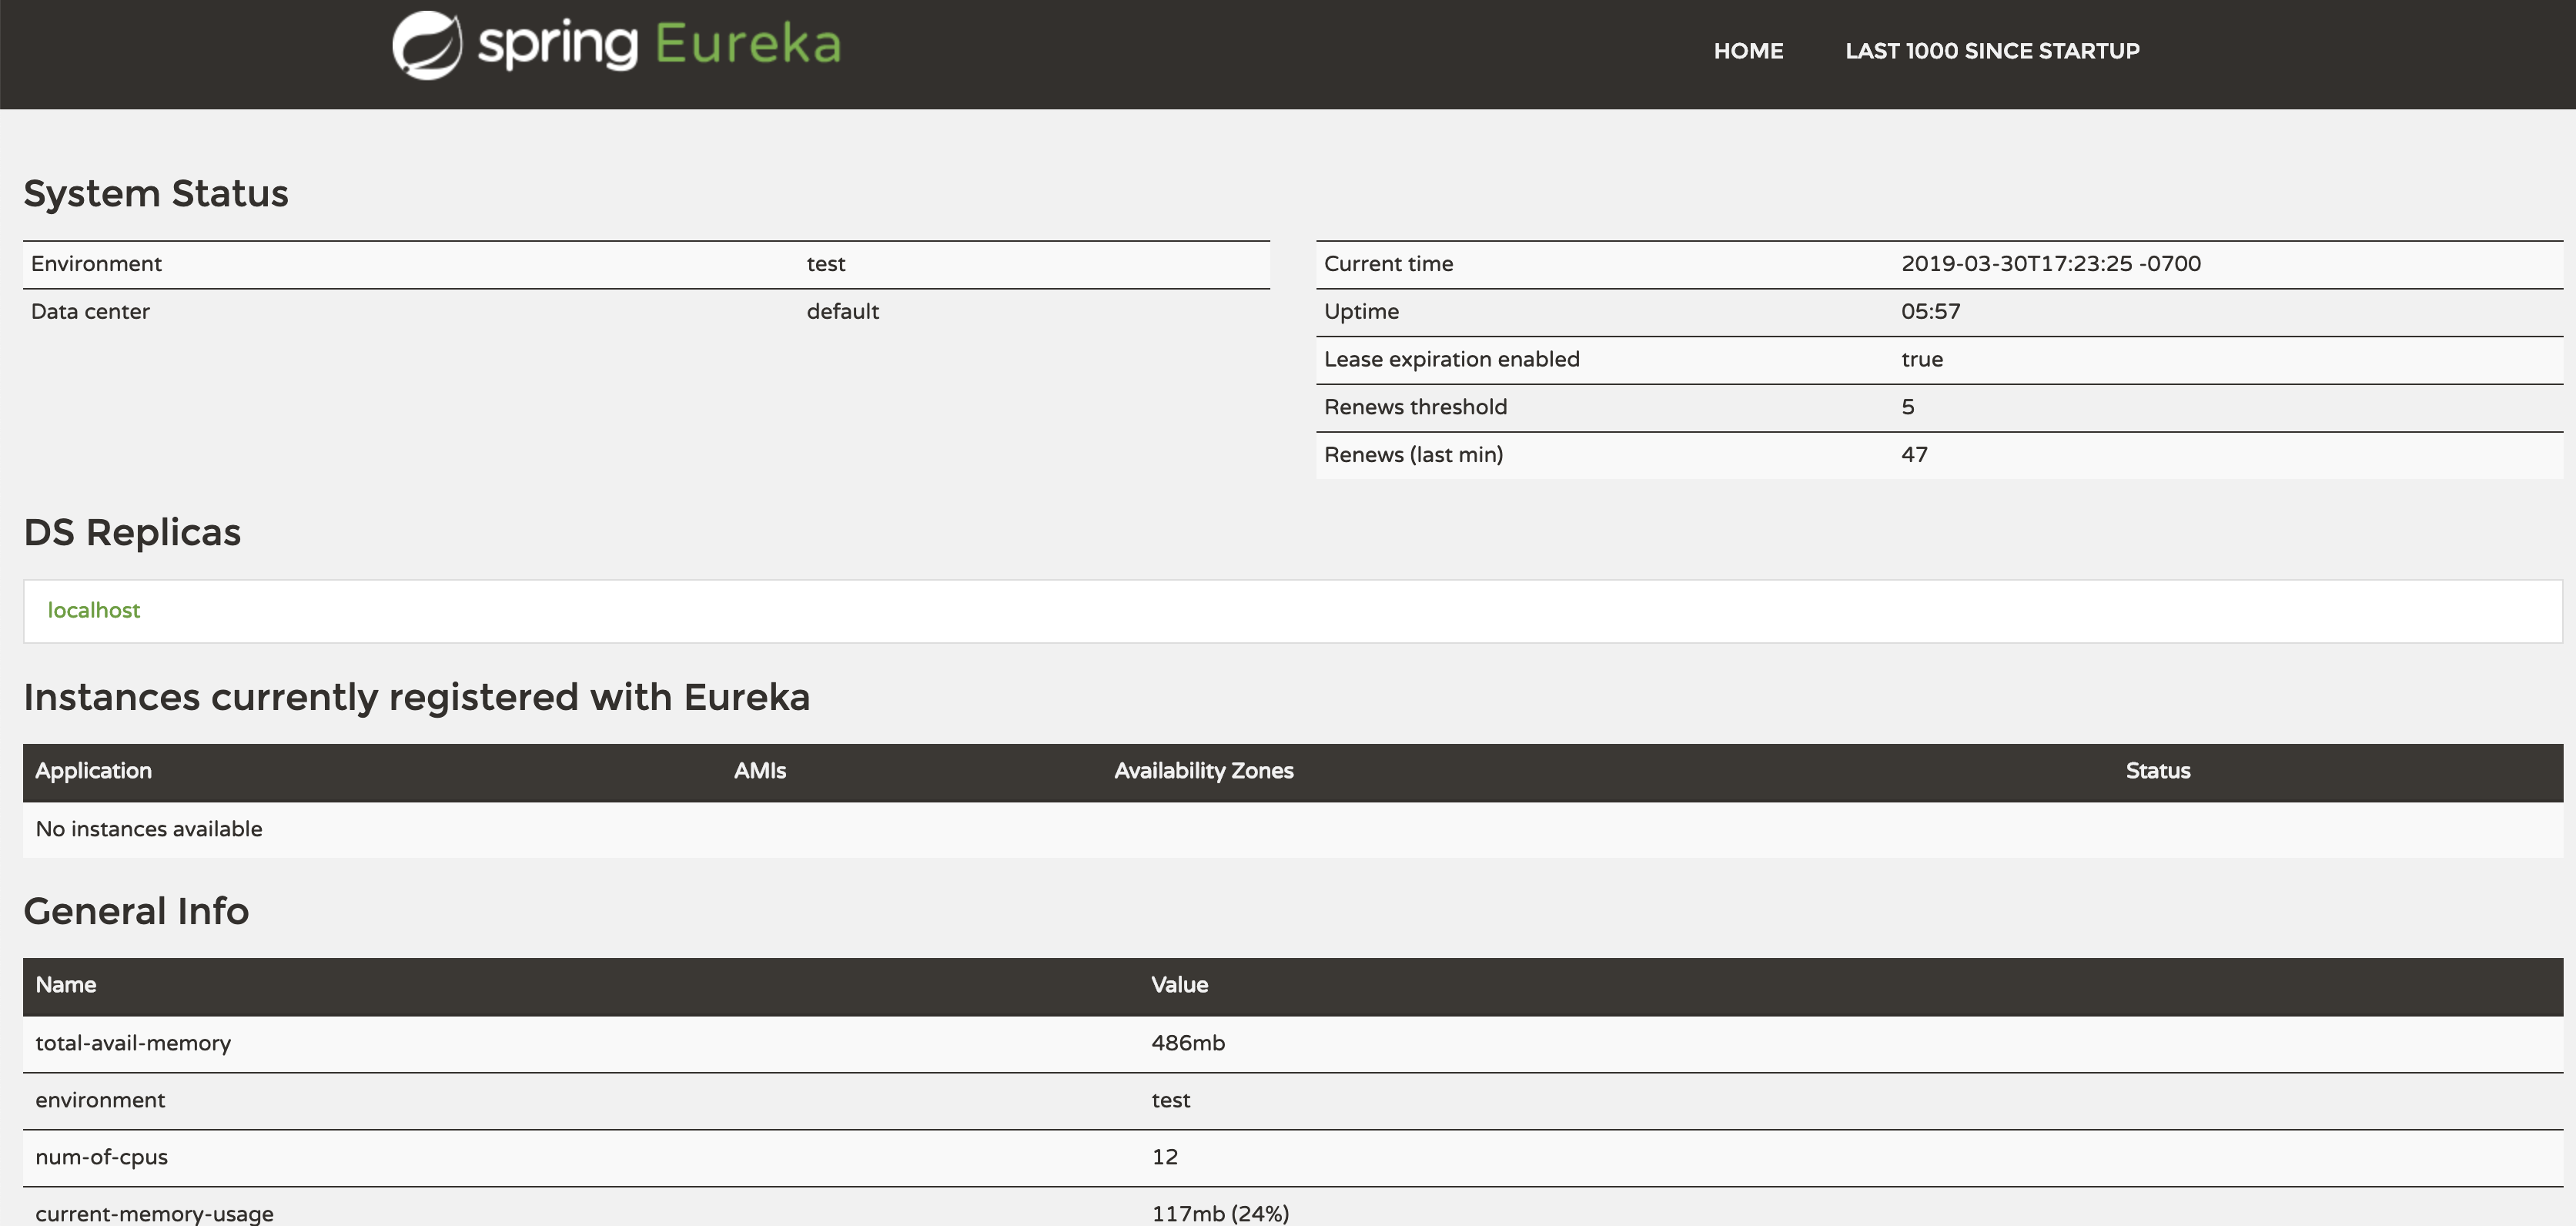Open the HOME navigation link
This screenshot has width=2576, height=1226.
coord(1748,51)
